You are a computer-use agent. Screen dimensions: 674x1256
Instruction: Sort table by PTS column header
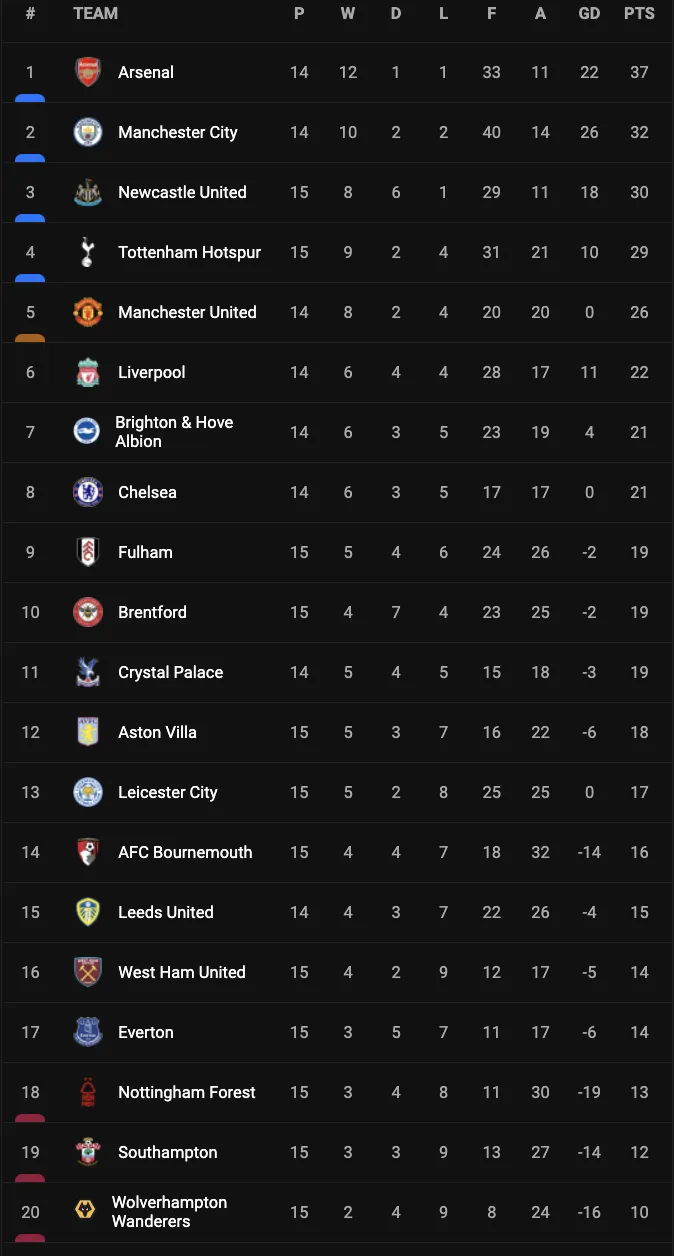pos(639,14)
